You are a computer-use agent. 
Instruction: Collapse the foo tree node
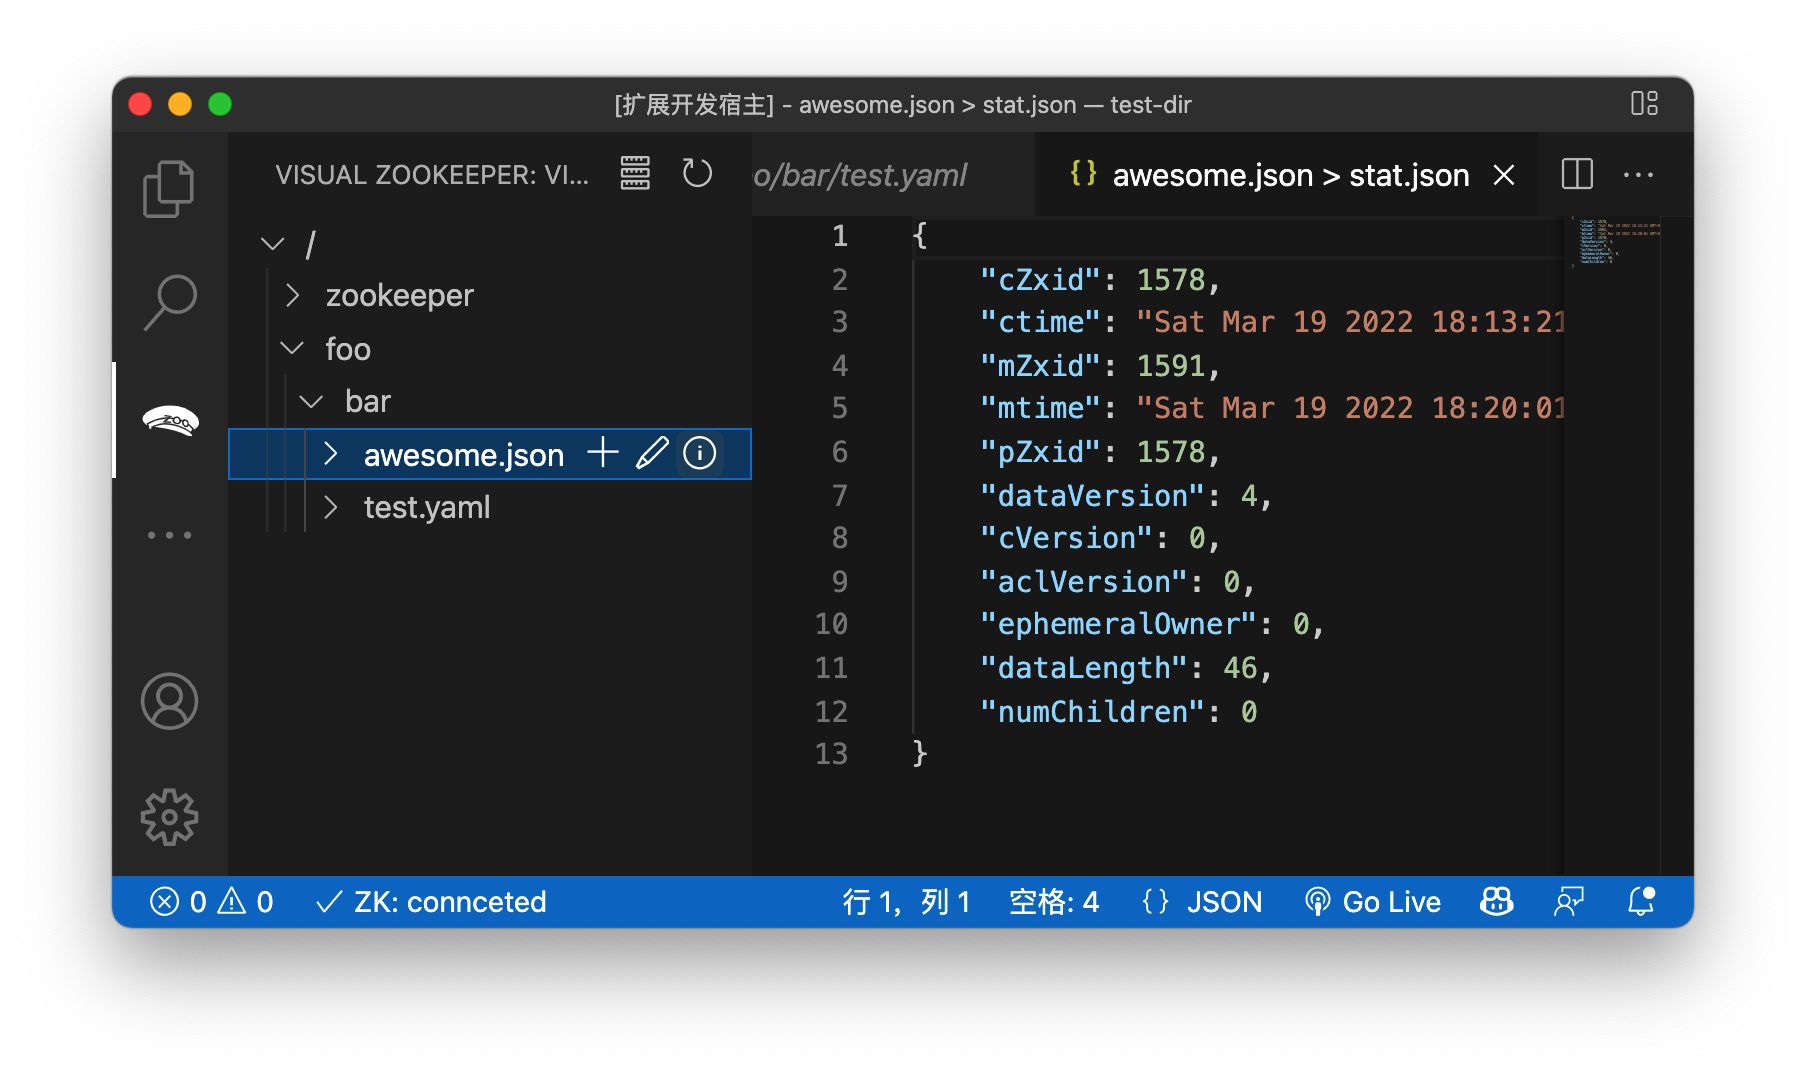(x=292, y=348)
